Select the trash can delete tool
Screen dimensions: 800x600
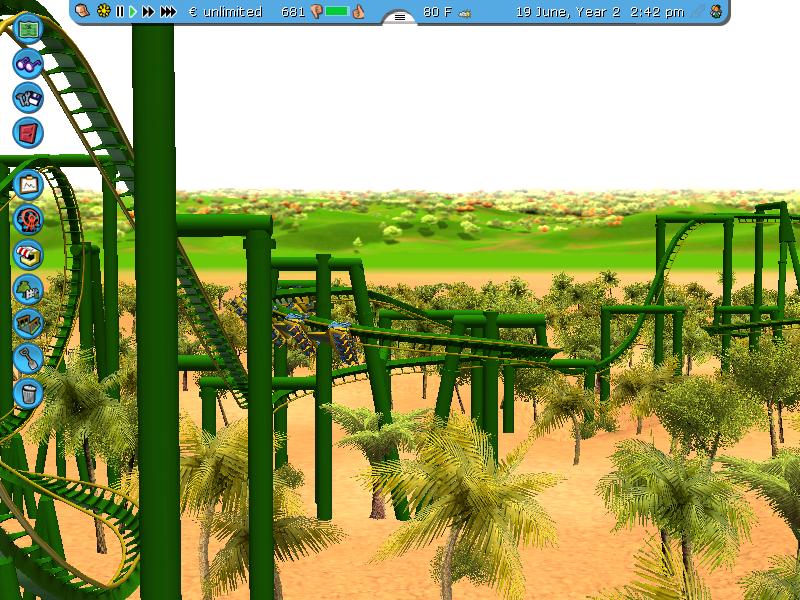click(x=28, y=393)
